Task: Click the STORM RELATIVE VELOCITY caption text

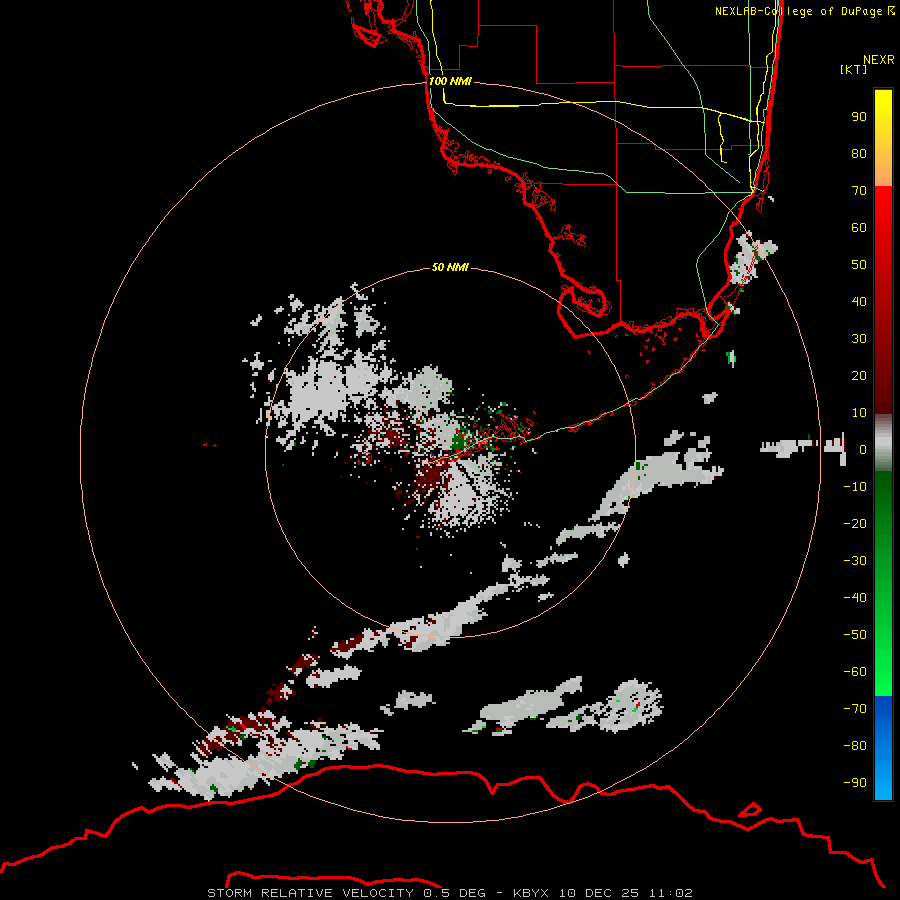Action: [x=310, y=893]
